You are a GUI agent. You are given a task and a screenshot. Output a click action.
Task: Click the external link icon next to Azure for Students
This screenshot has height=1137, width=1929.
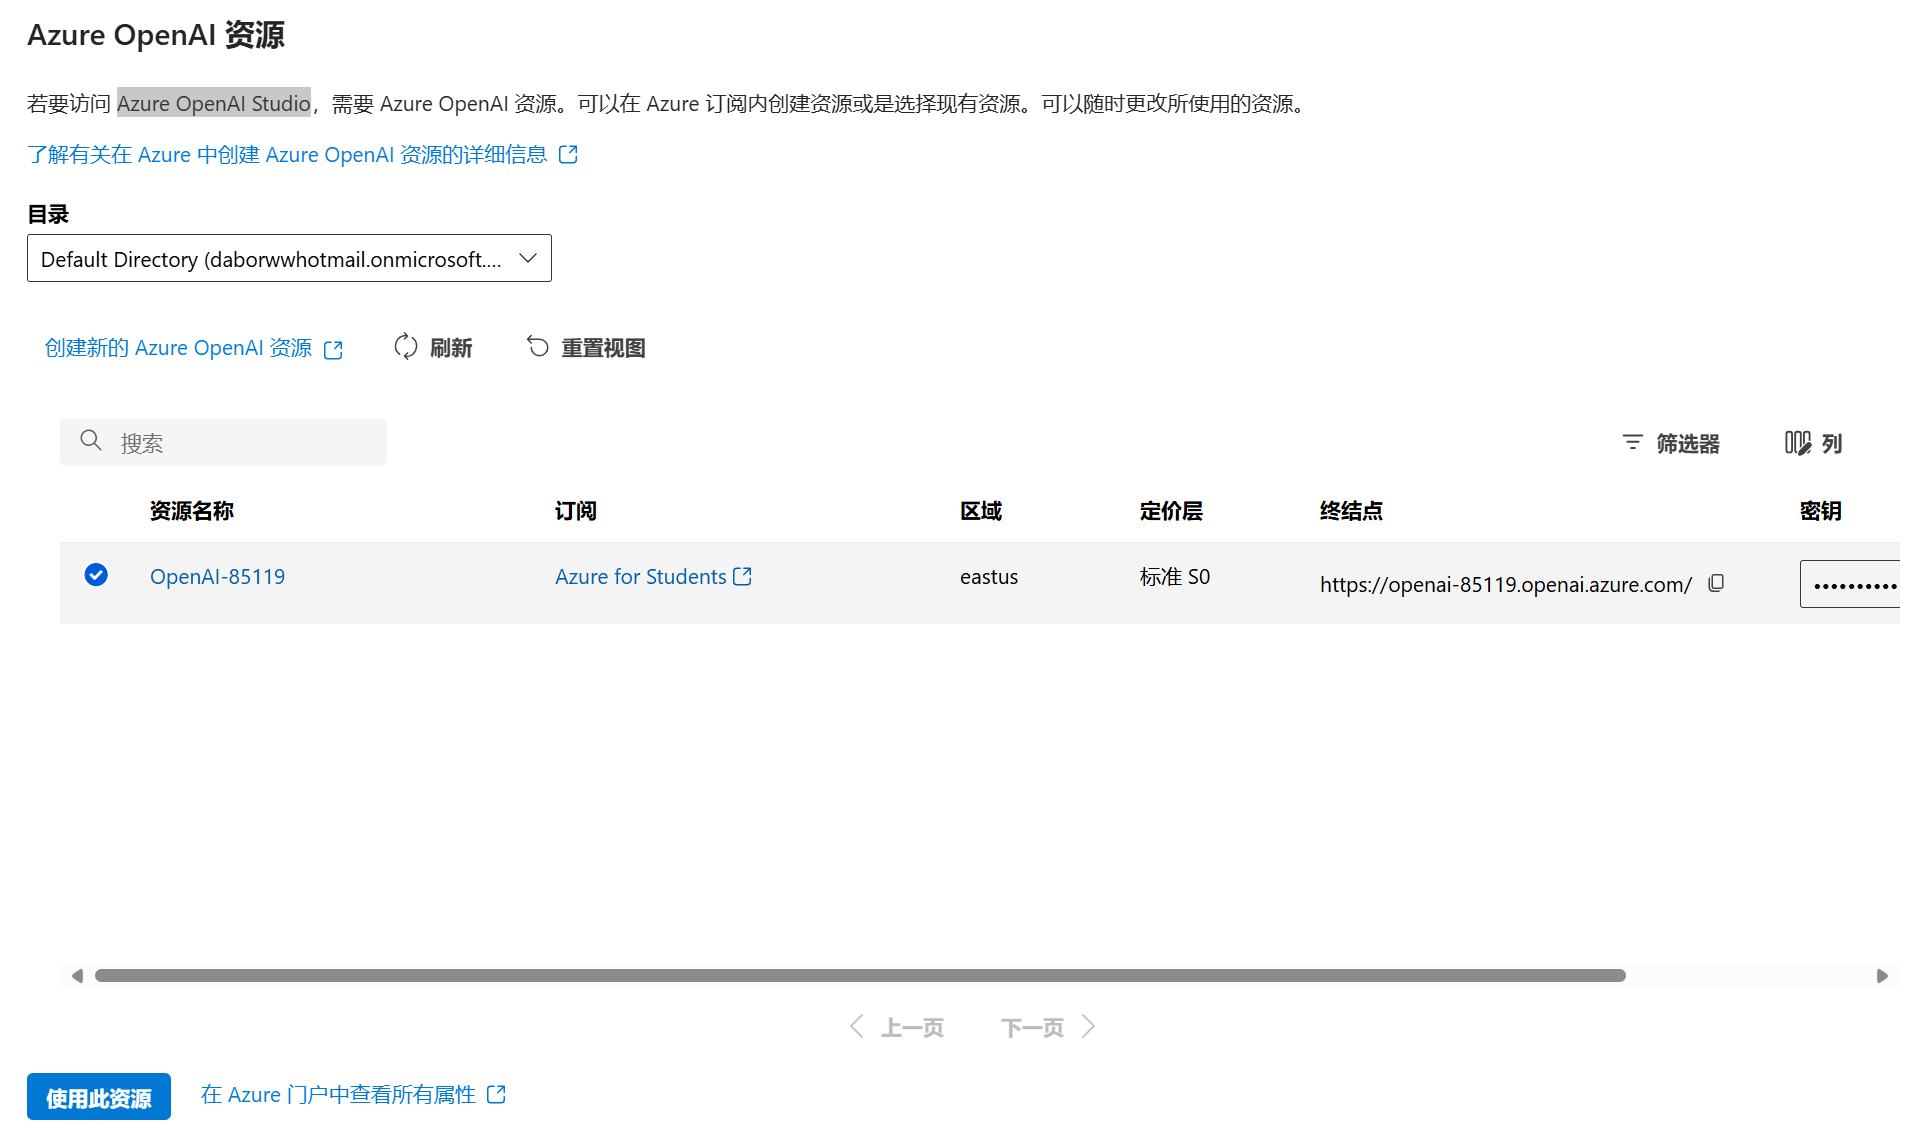coord(742,576)
